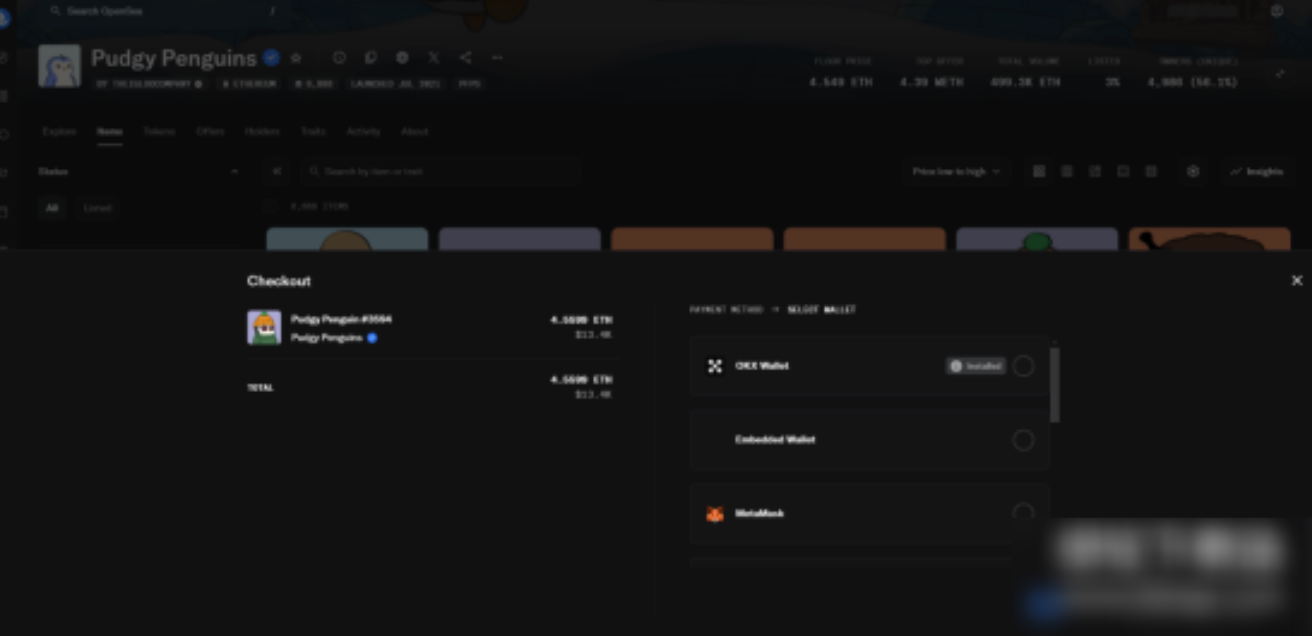Collapse the Status filter section

[x=234, y=172]
